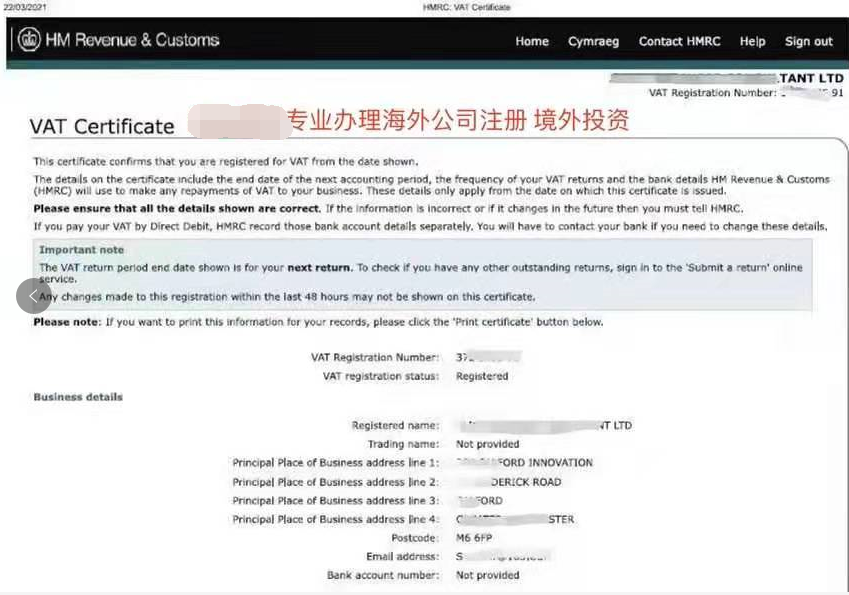849x595 pixels.
Task: Click the Bank account number Not provided value
Action: pyautogui.click(x=487, y=575)
